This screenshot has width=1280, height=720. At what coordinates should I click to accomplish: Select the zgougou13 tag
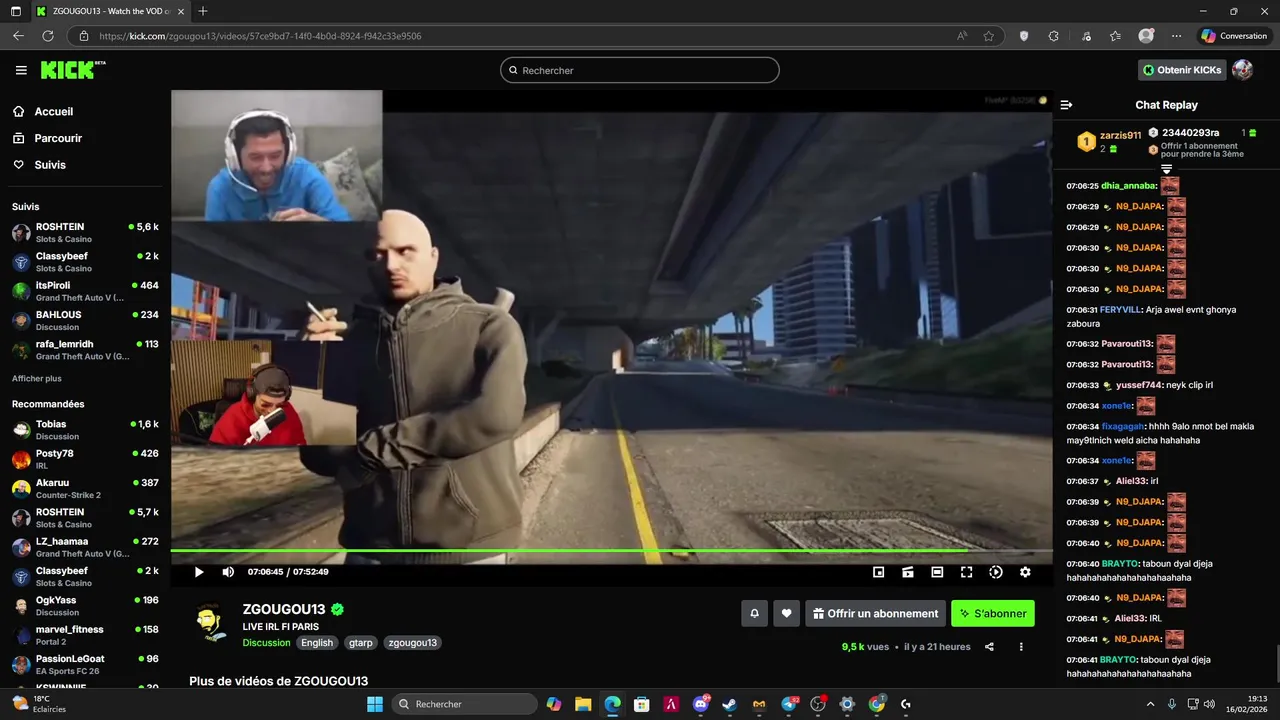coord(412,643)
